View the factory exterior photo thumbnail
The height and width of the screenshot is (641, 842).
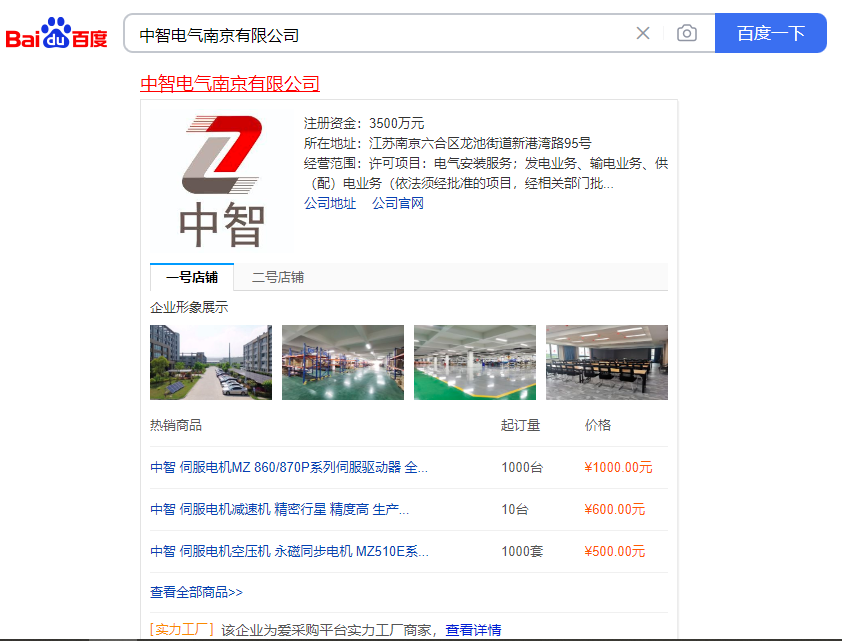(211, 362)
